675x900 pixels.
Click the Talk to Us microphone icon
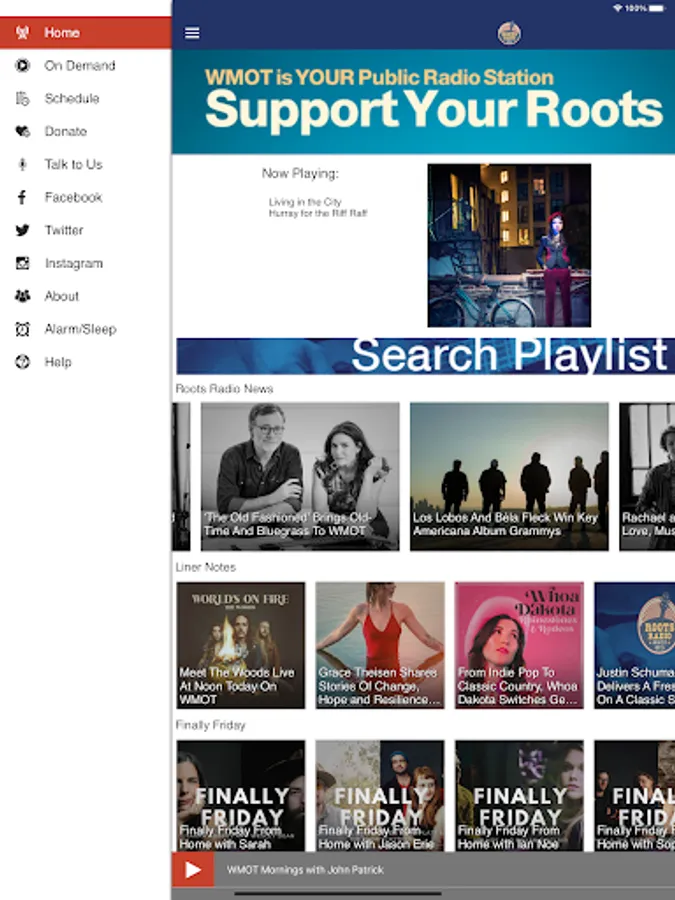coord(22,165)
